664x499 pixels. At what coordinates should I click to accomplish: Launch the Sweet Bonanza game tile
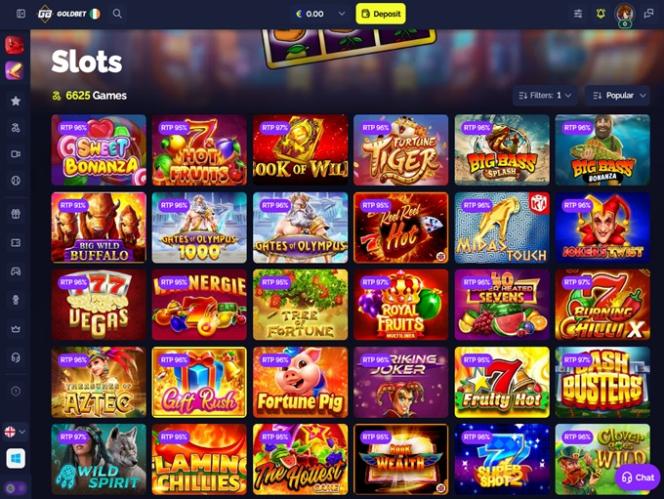click(x=99, y=150)
